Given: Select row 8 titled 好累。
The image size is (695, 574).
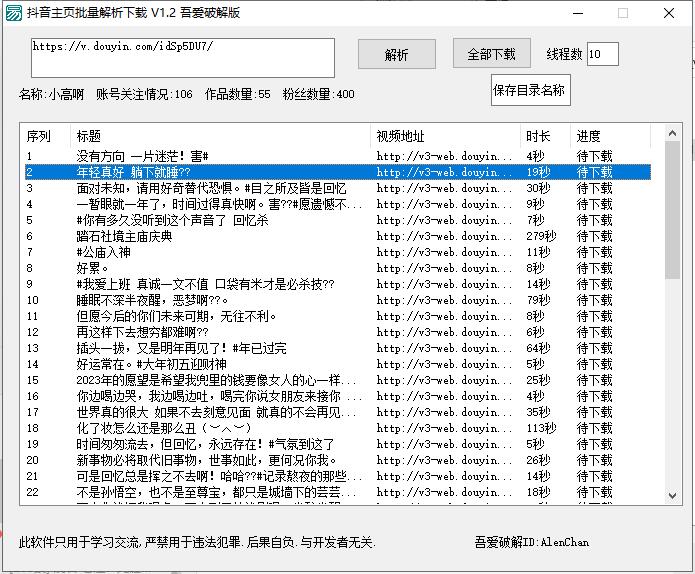Looking at the screenshot, I should tap(338, 268).
